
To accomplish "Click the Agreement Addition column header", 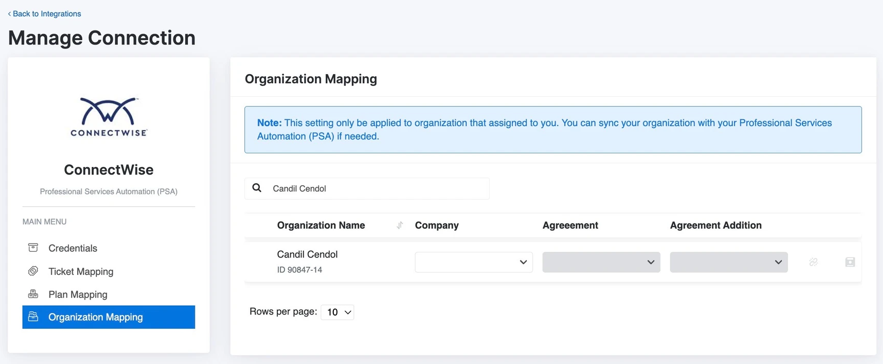I will 716,225.
